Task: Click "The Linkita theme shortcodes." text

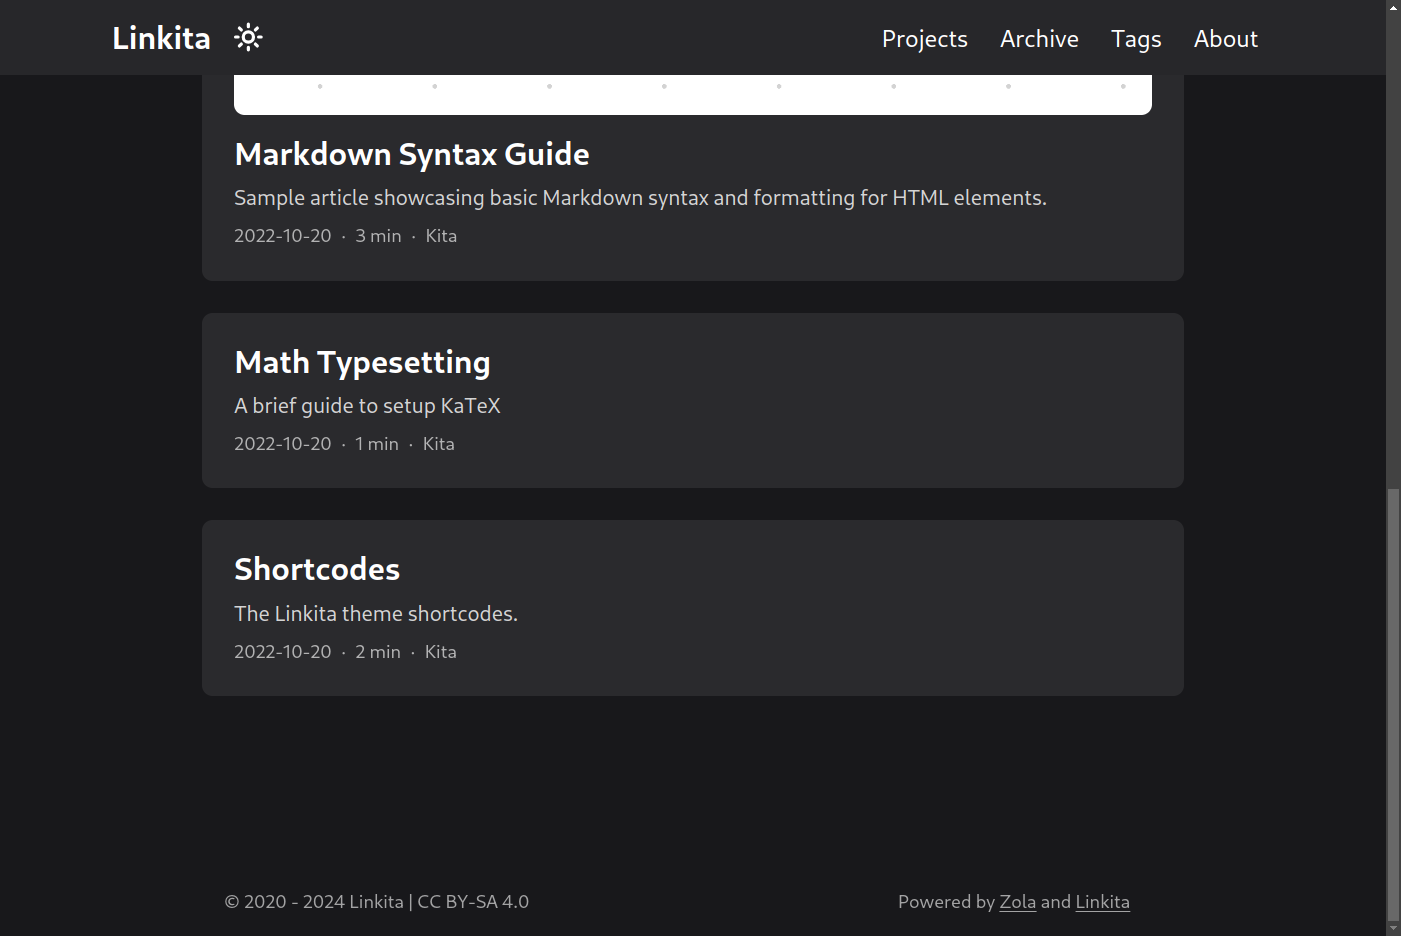Action: [x=376, y=614]
